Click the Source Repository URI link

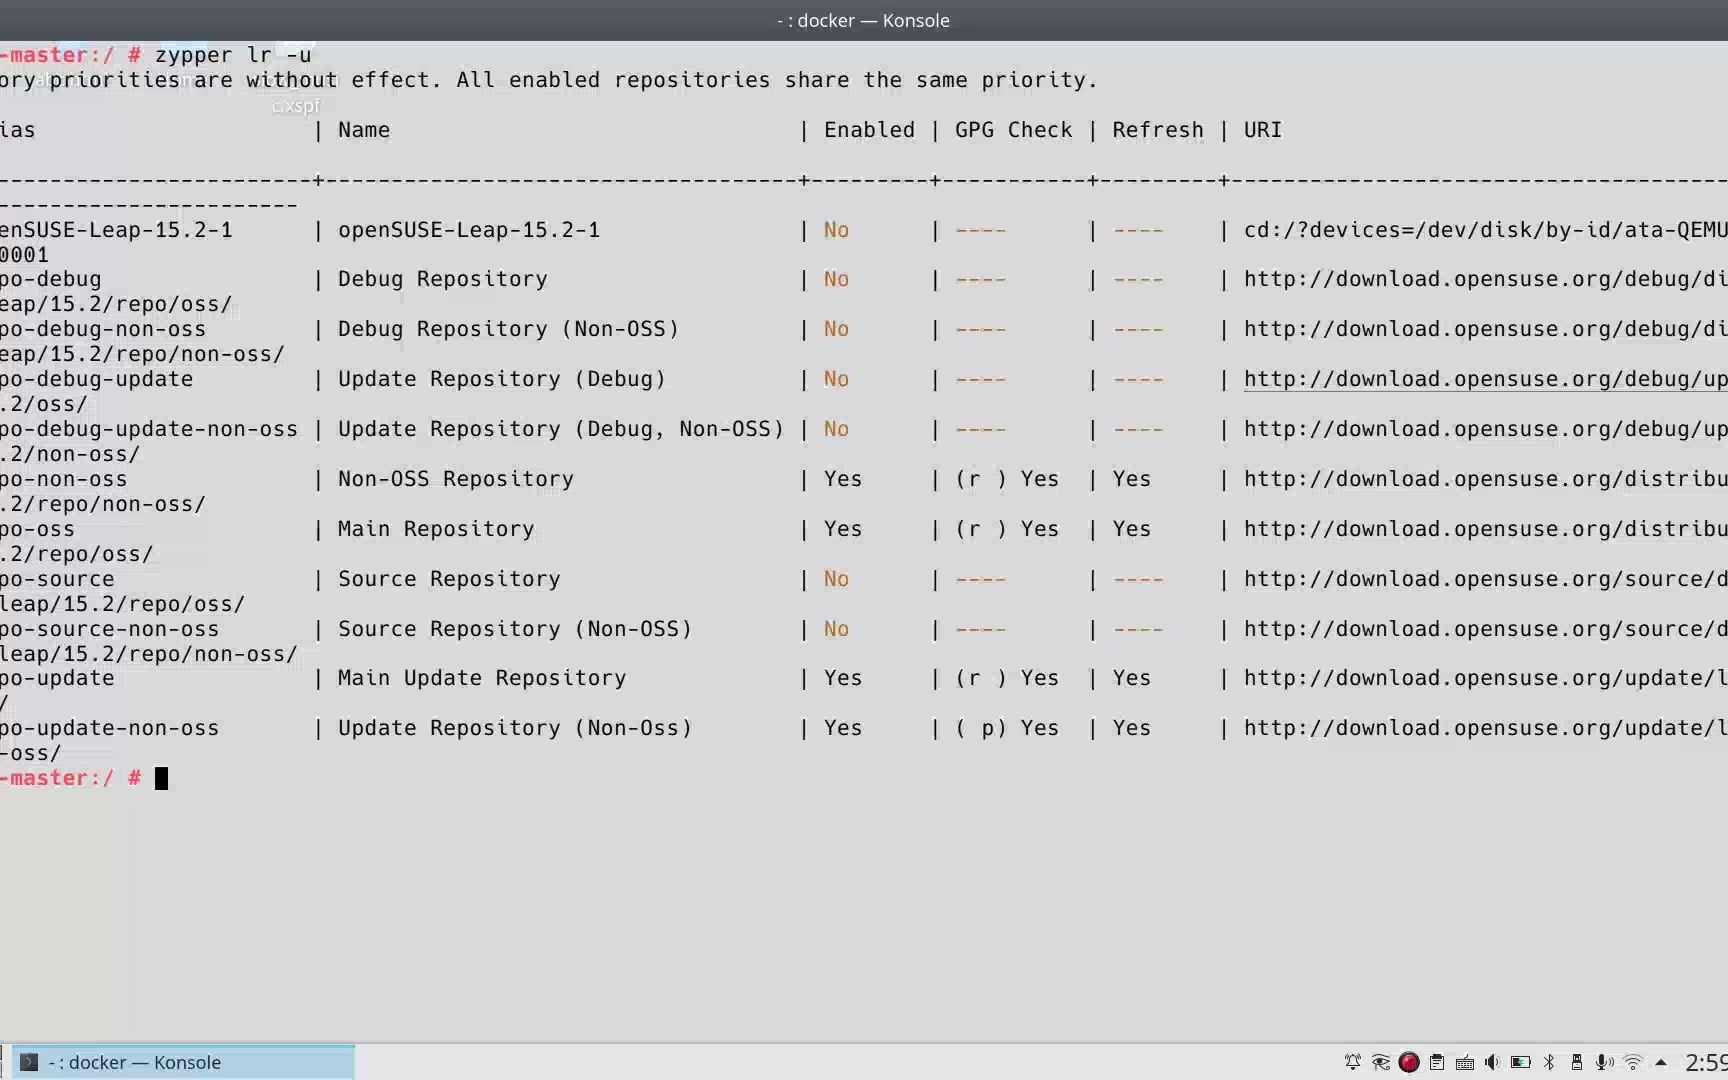(x=1485, y=579)
